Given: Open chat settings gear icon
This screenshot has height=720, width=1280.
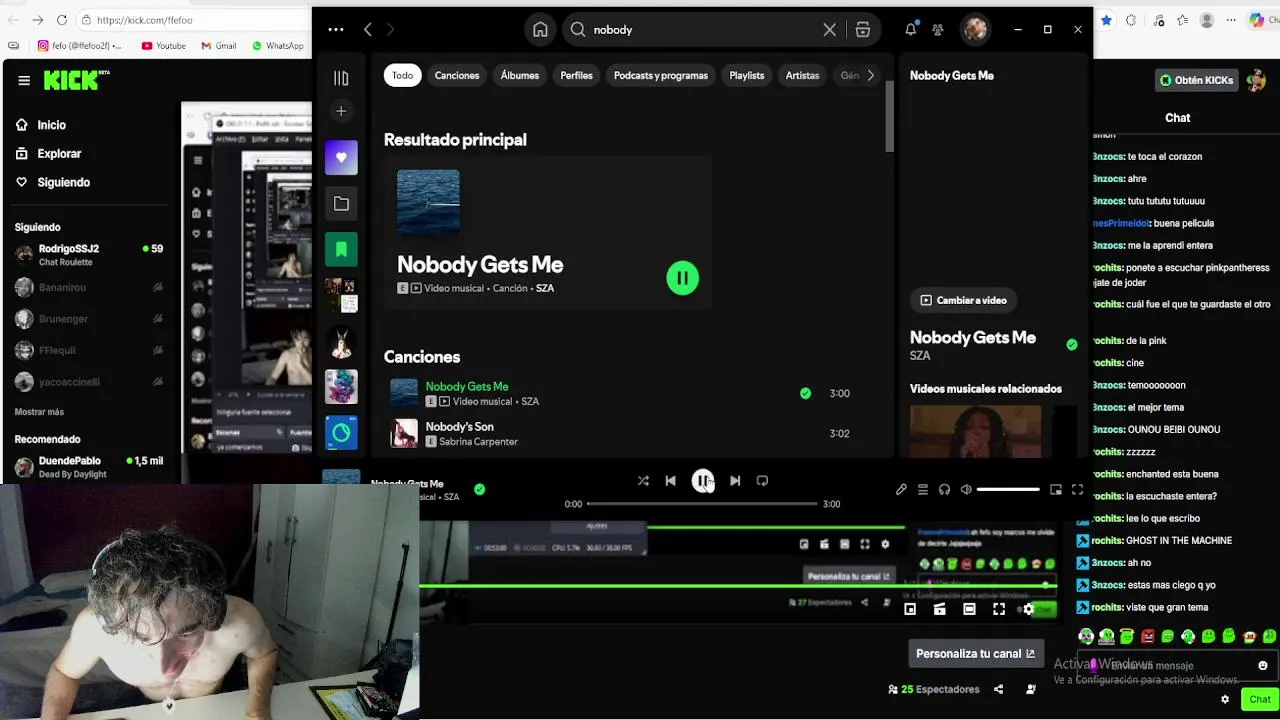Looking at the screenshot, I should [x=1225, y=700].
